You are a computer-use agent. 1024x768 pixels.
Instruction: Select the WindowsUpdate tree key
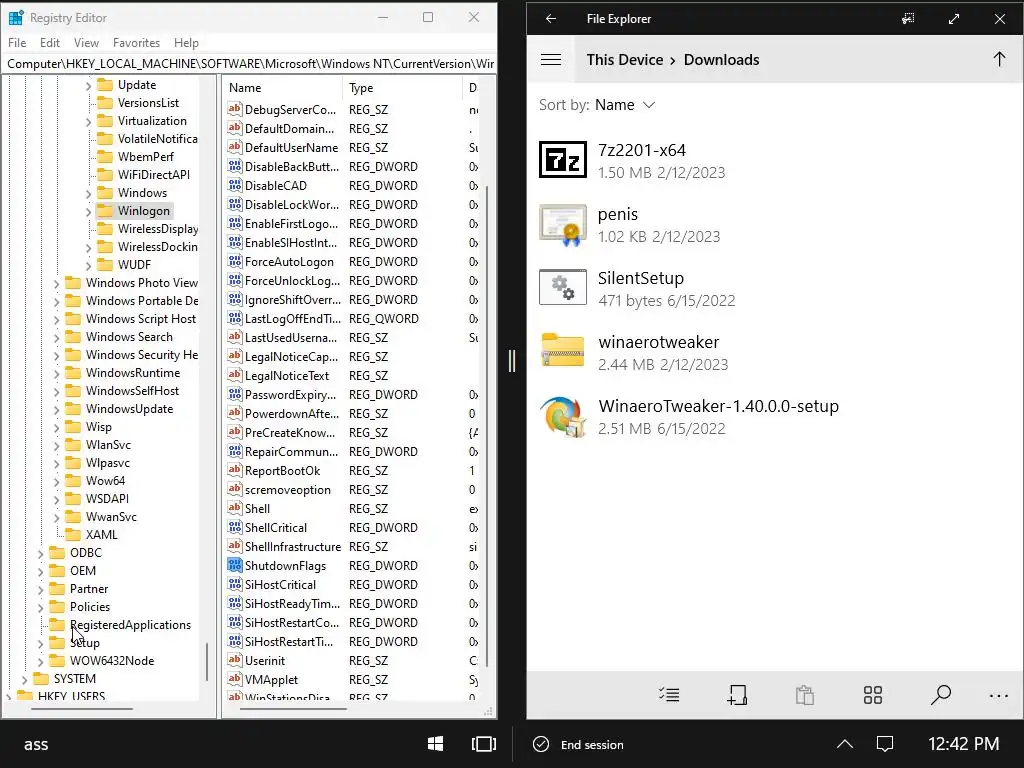point(129,409)
